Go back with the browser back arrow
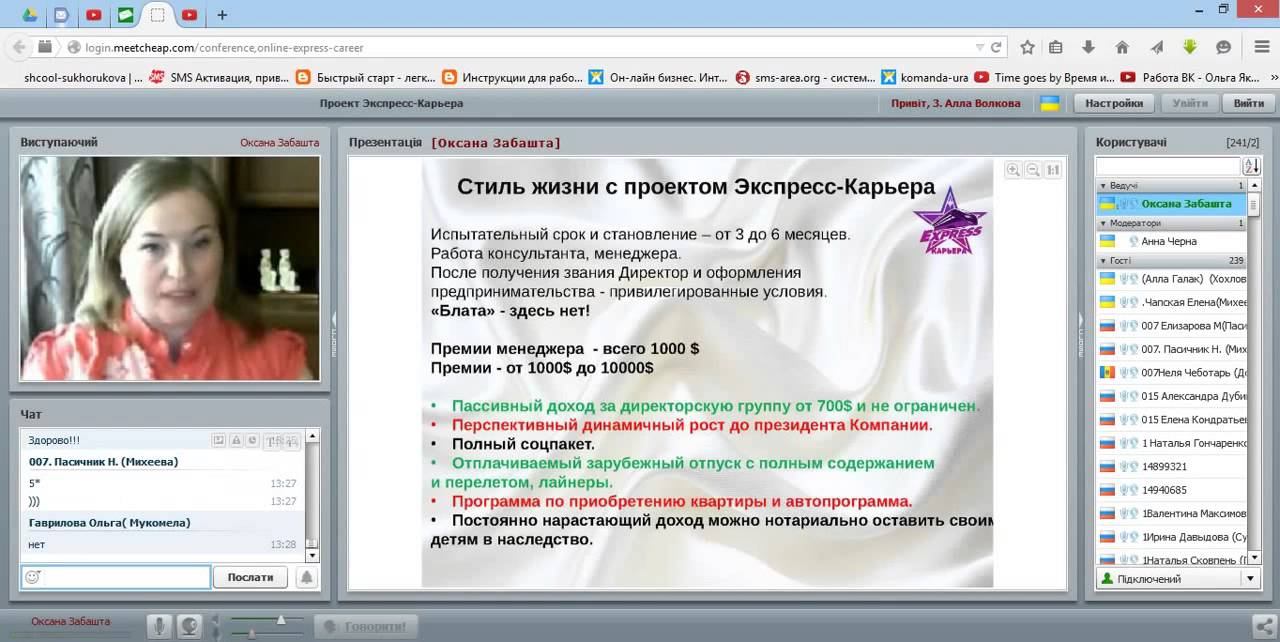 point(17,47)
